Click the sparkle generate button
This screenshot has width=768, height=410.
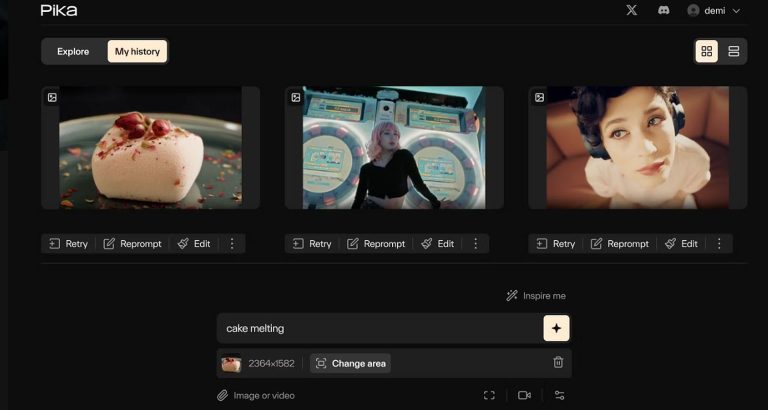557,328
